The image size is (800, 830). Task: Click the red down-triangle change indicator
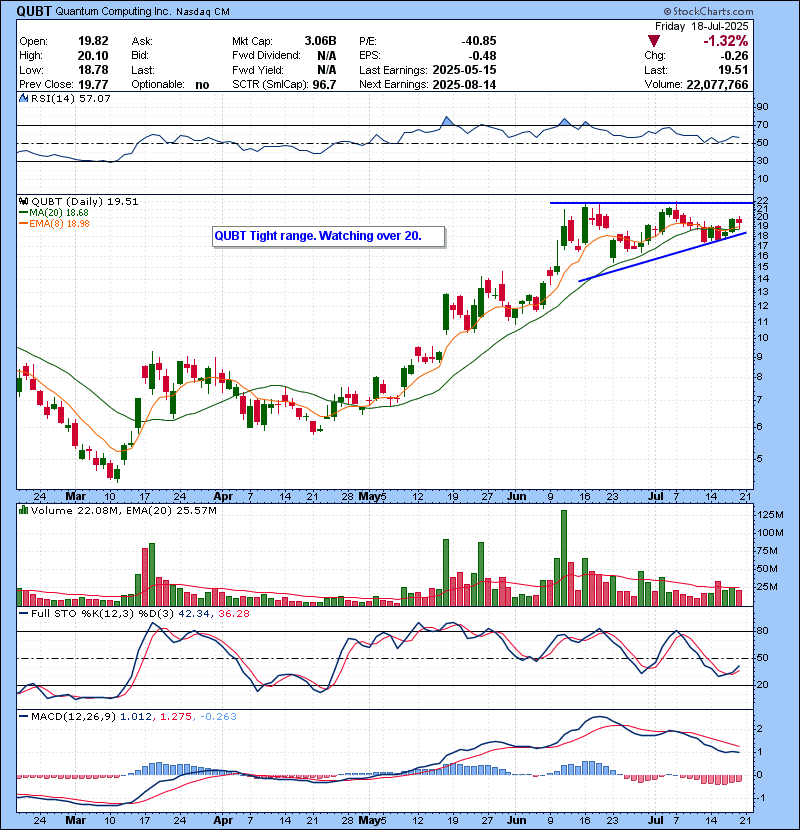click(654, 41)
